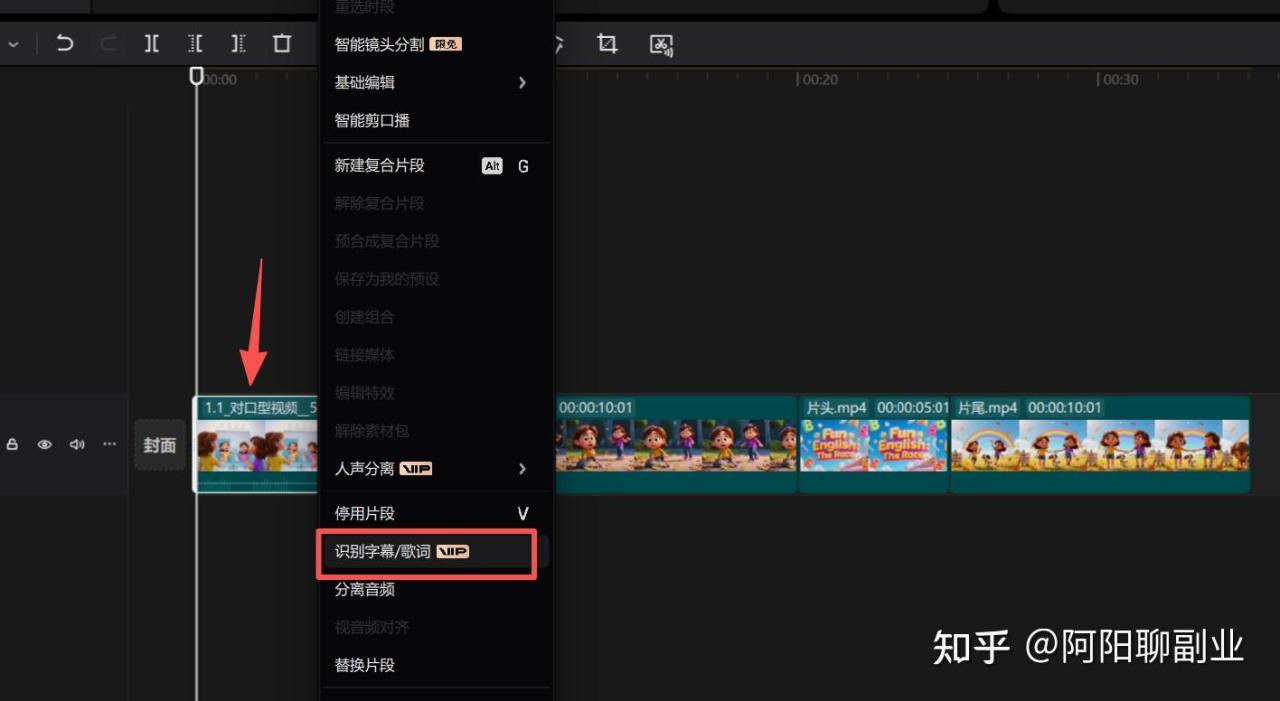This screenshot has width=1280, height=701.
Task: Choose 替换片段 menu entry
Action: (x=365, y=666)
